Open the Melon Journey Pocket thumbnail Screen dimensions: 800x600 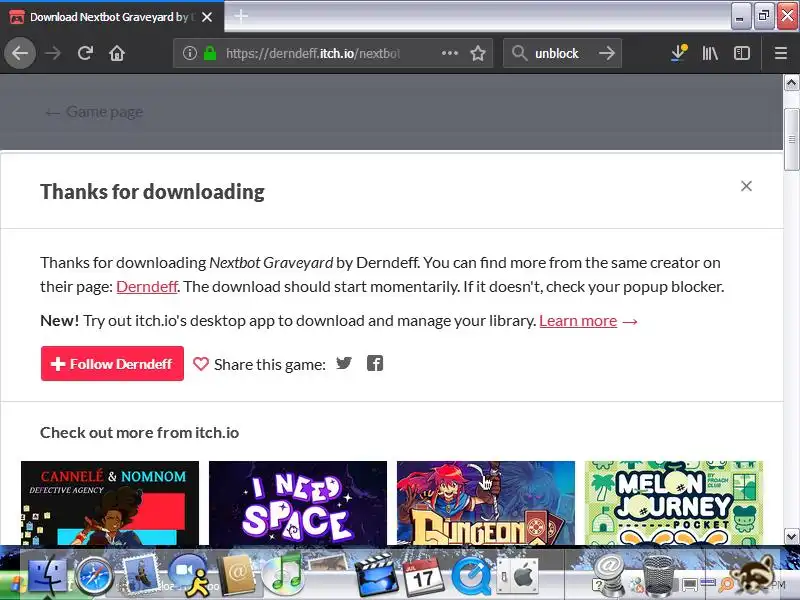[673, 503]
